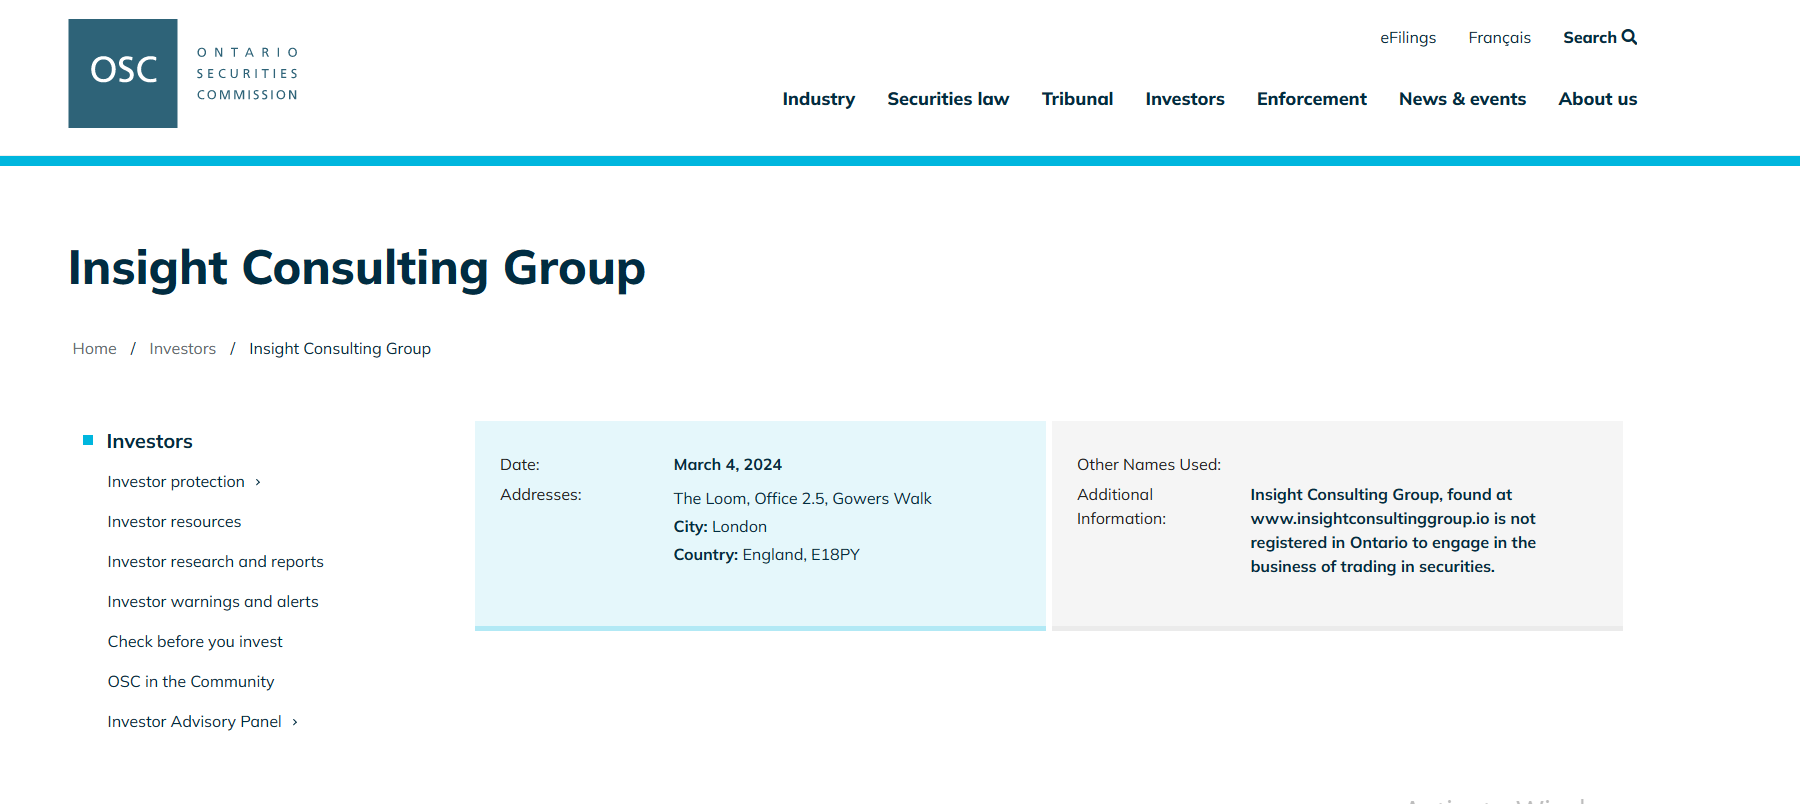
Task: Open the Enforcement menu
Action: click(1311, 99)
